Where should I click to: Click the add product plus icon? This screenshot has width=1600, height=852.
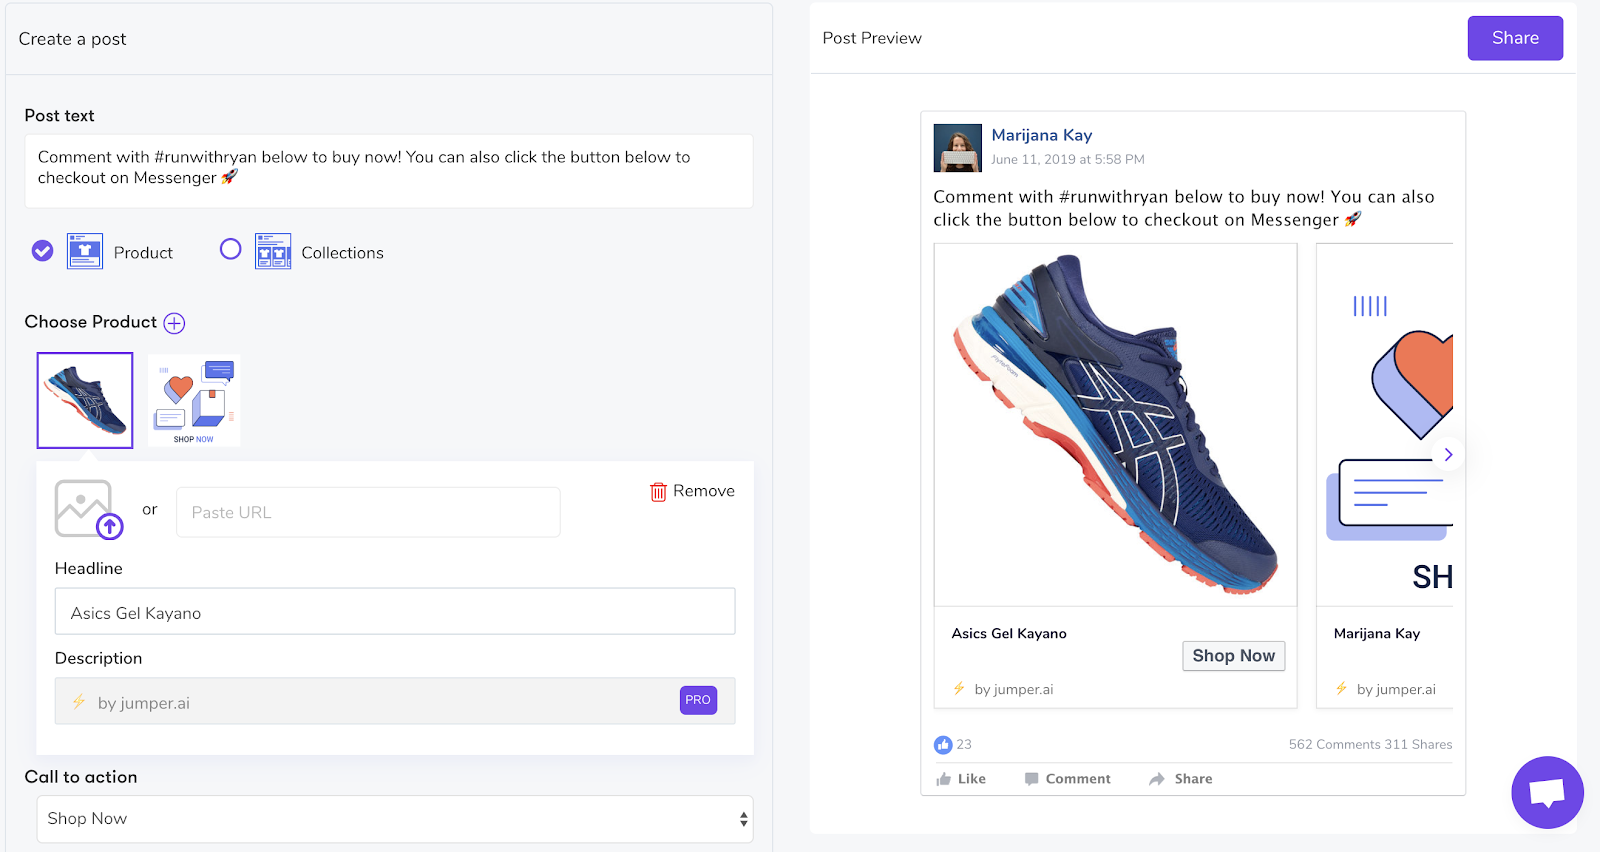pos(174,323)
